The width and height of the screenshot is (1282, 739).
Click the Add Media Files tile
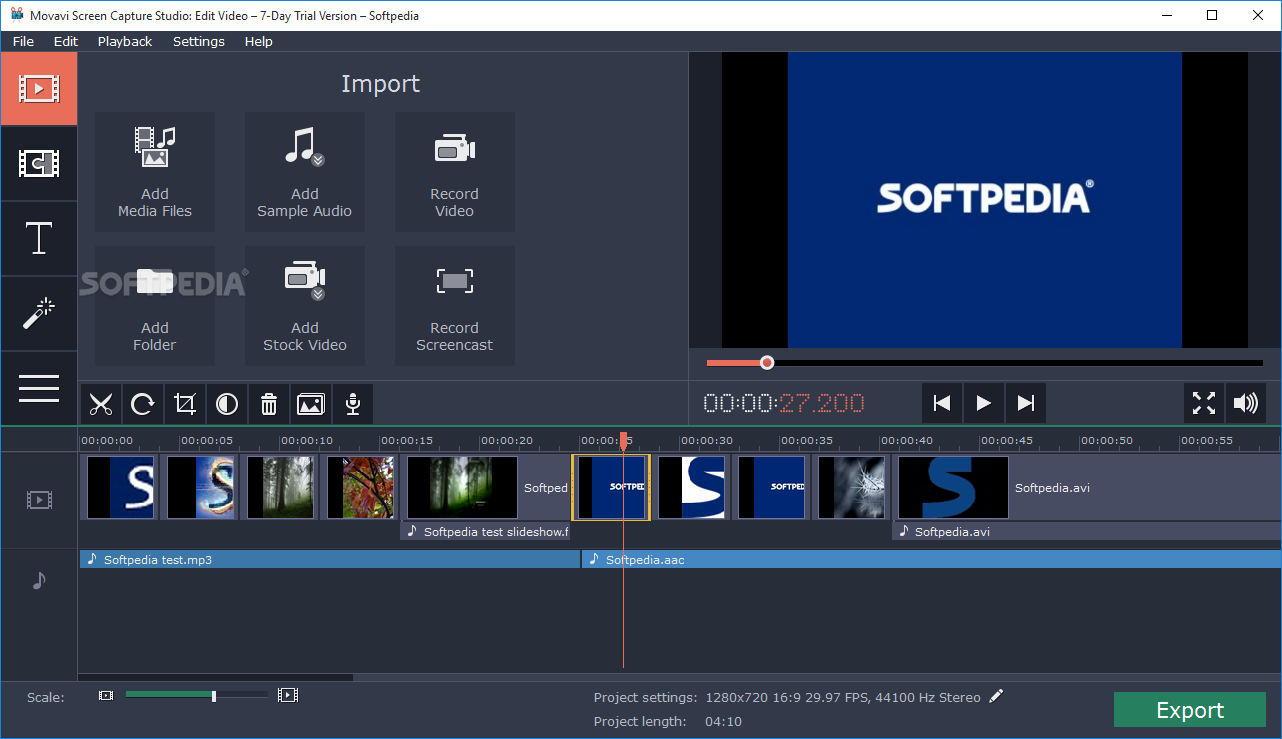click(x=155, y=172)
